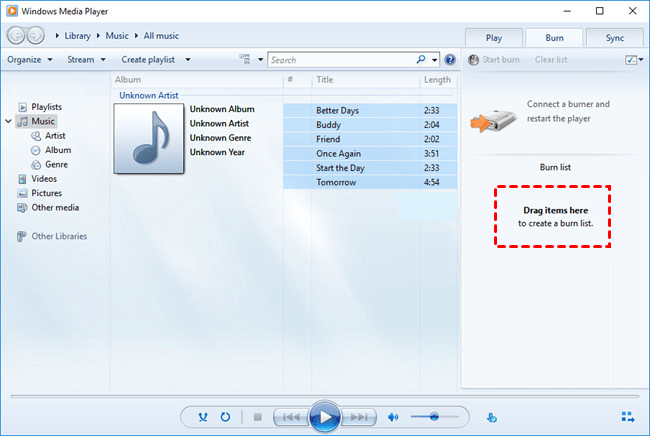
Task: Click the Videos sidebar icon
Action: tap(22, 179)
